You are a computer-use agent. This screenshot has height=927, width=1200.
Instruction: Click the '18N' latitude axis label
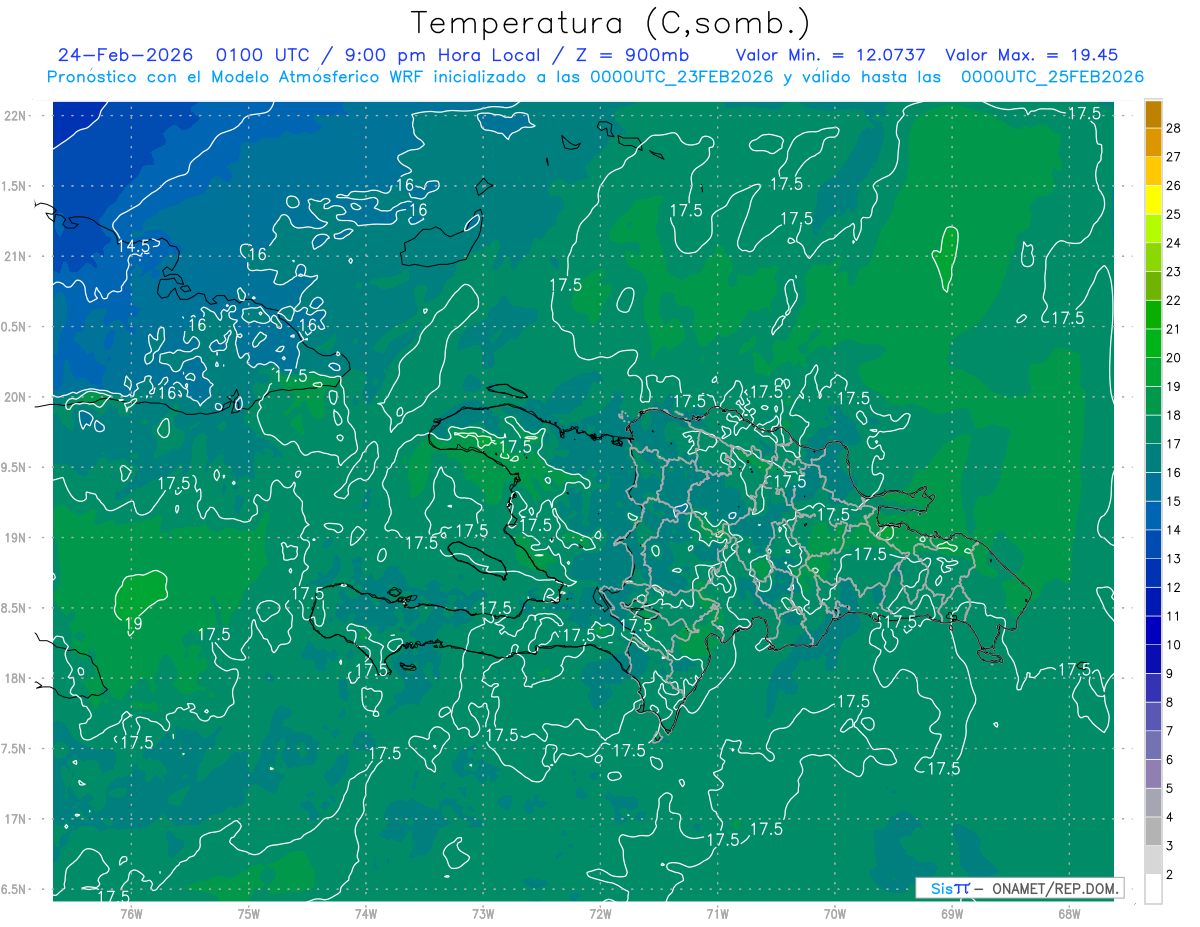point(16,678)
